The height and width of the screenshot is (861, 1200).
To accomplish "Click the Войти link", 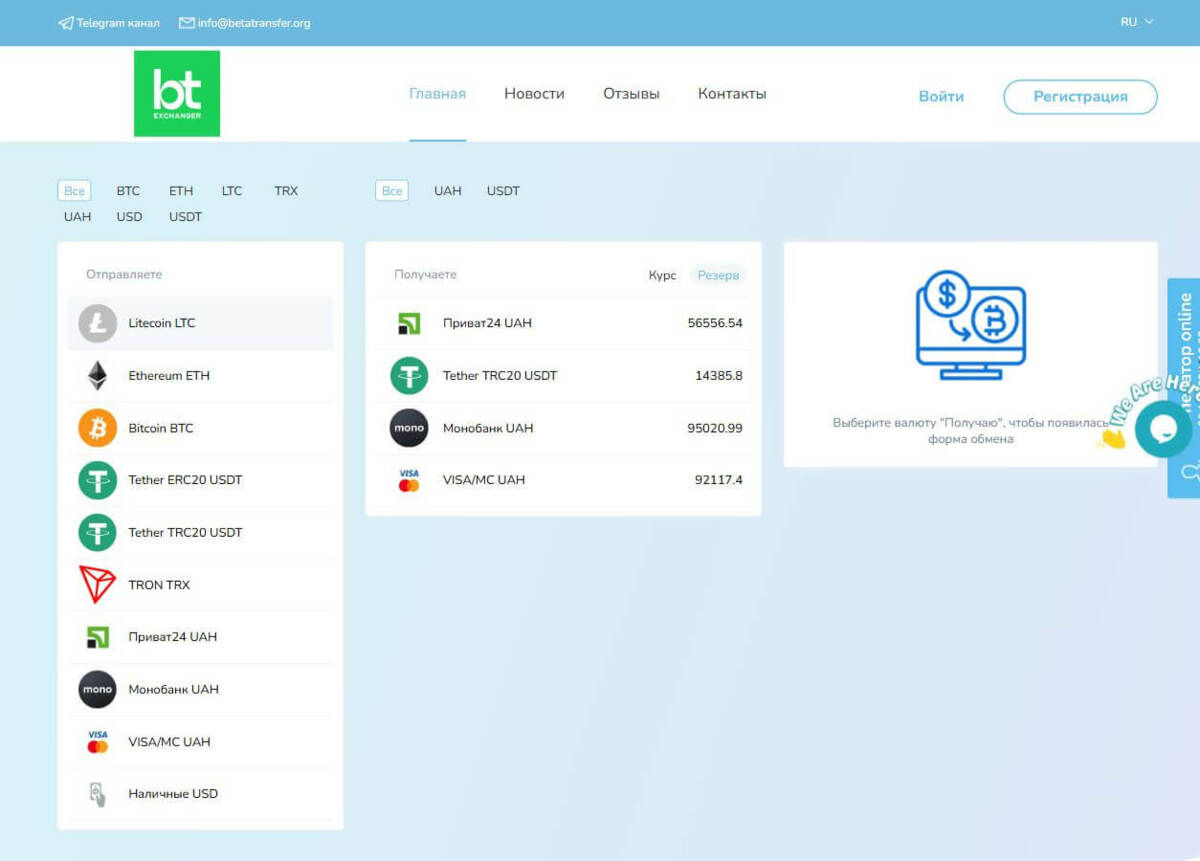I will [x=941, y=97].
